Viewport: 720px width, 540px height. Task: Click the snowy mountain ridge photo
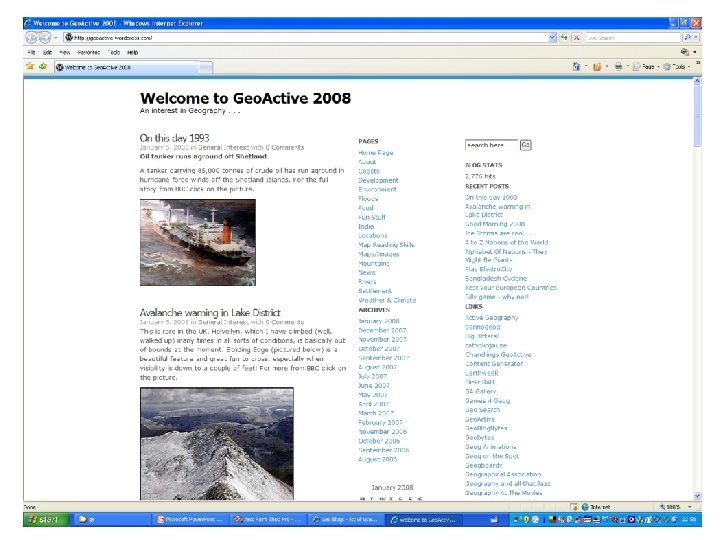(217, 444)
